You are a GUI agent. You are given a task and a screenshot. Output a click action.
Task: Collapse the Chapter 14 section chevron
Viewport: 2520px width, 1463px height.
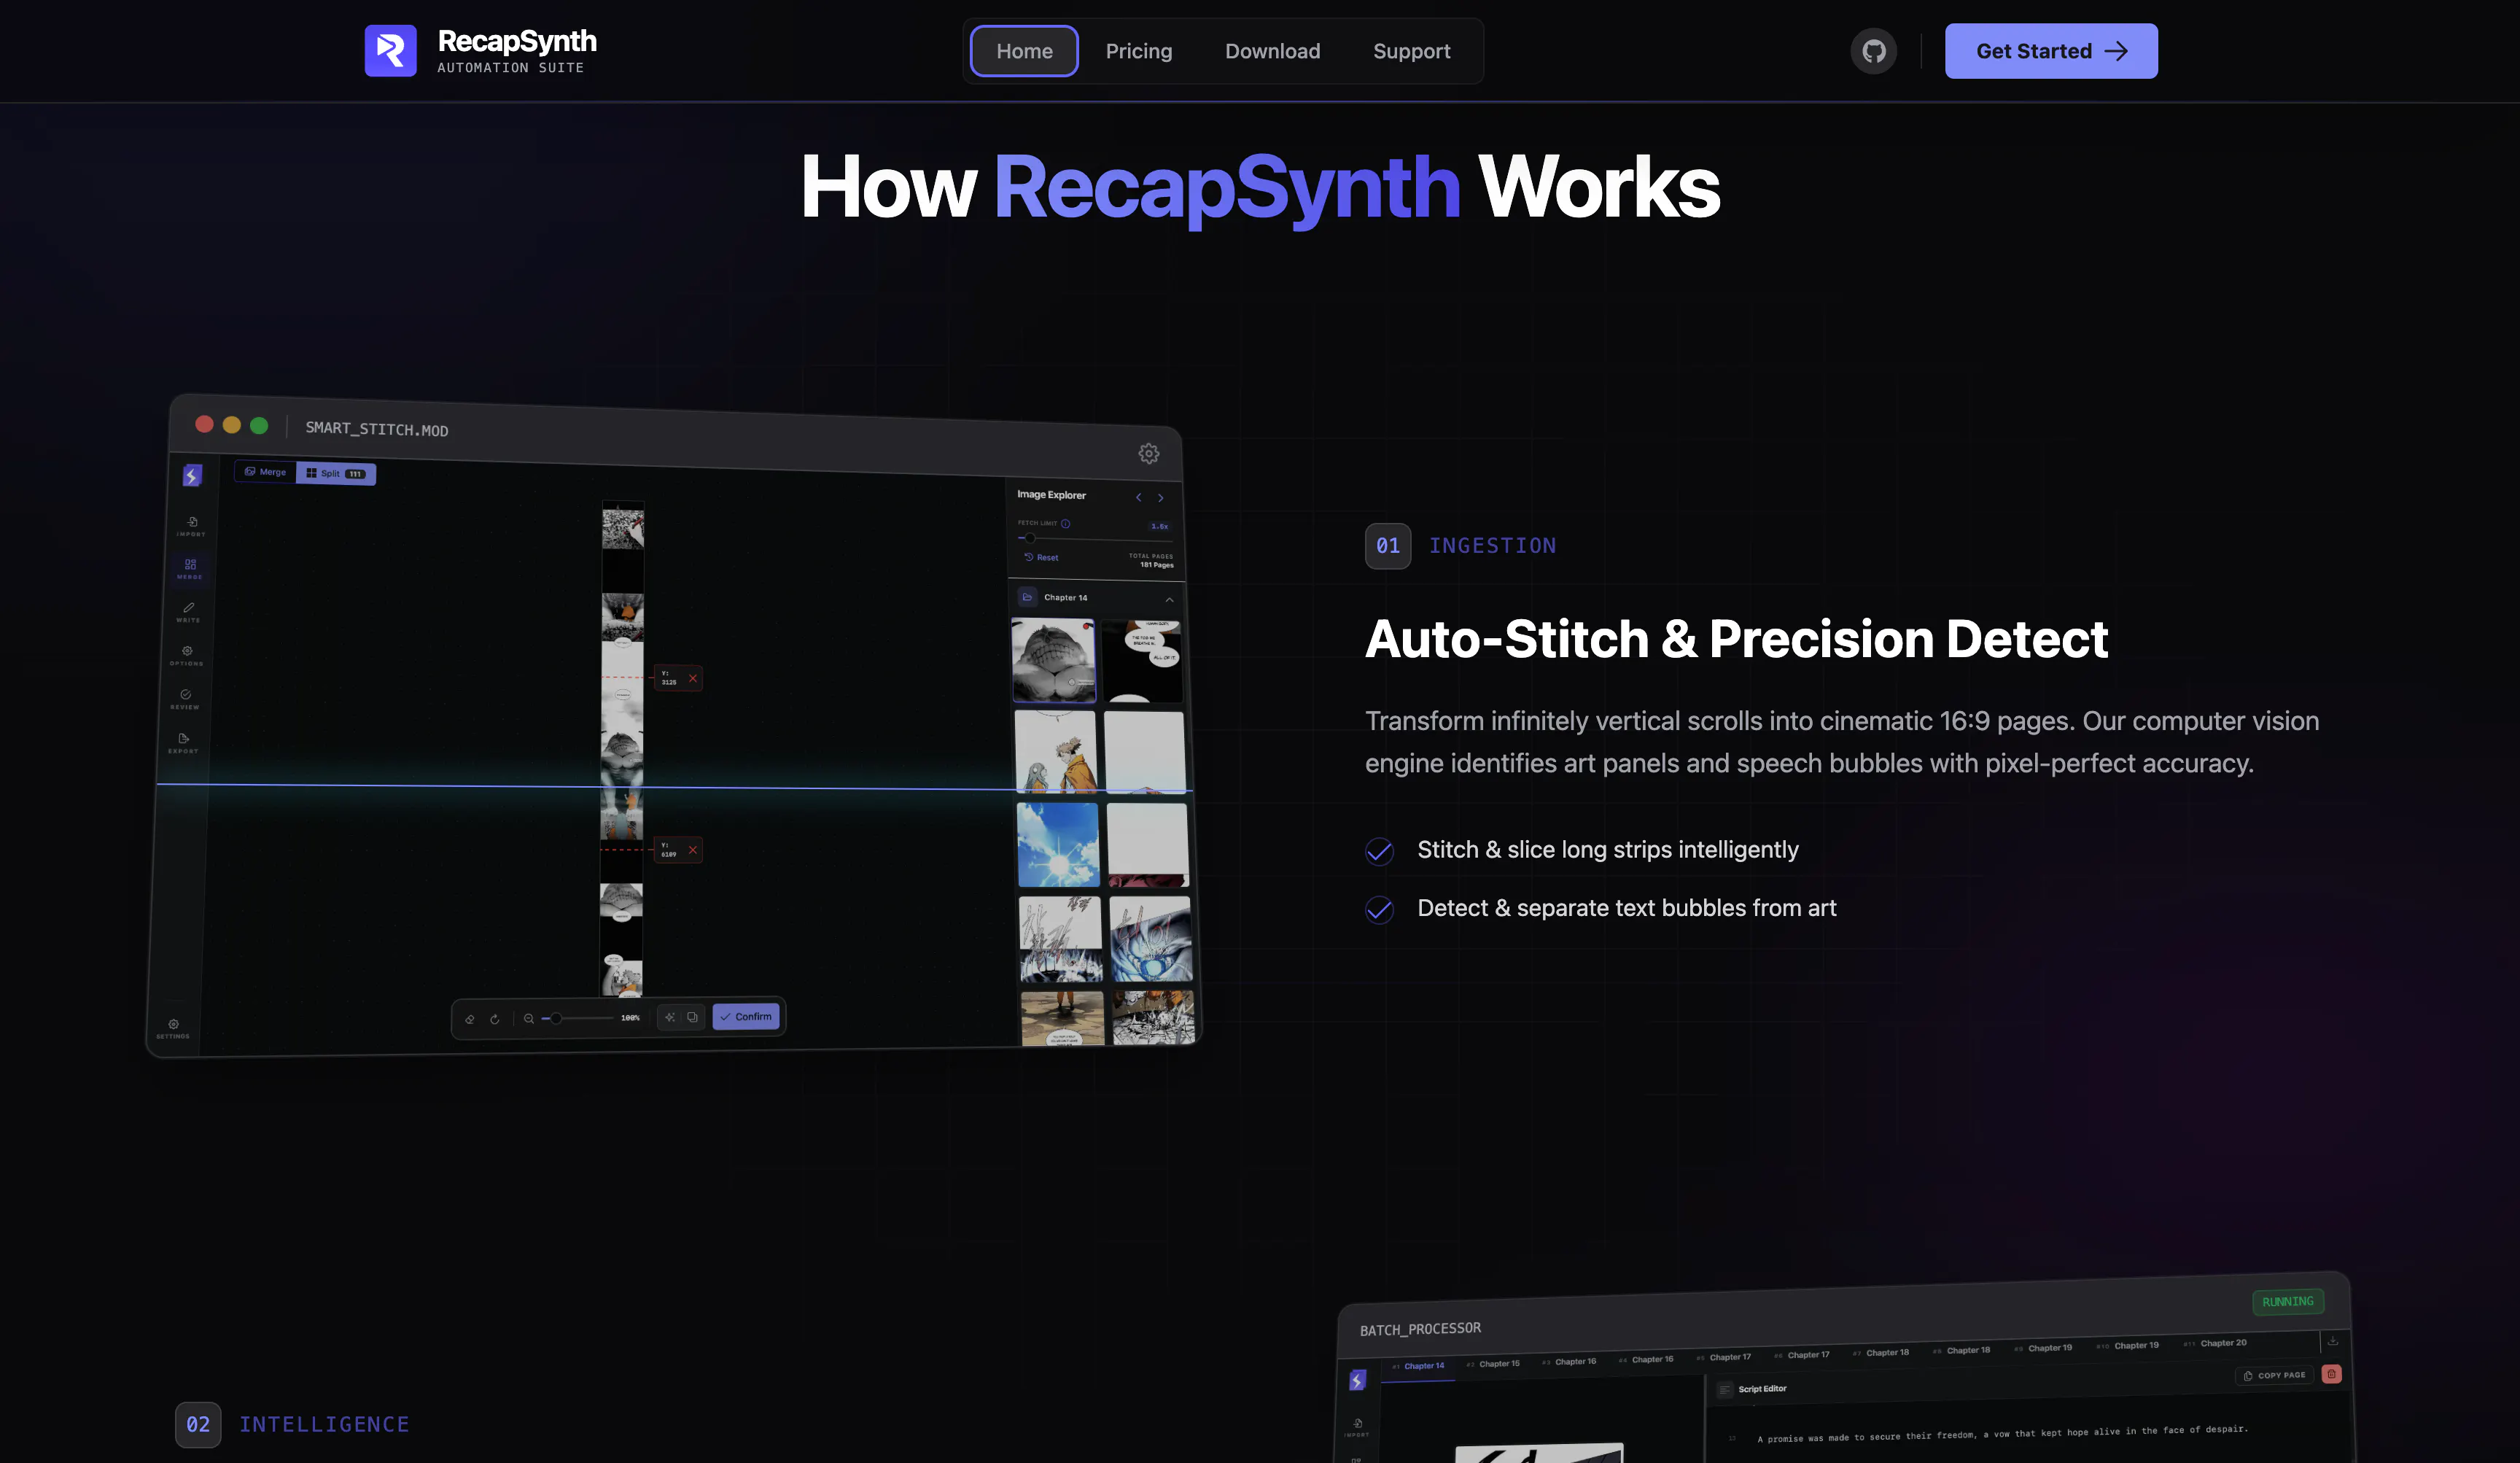click(1169, 600)
